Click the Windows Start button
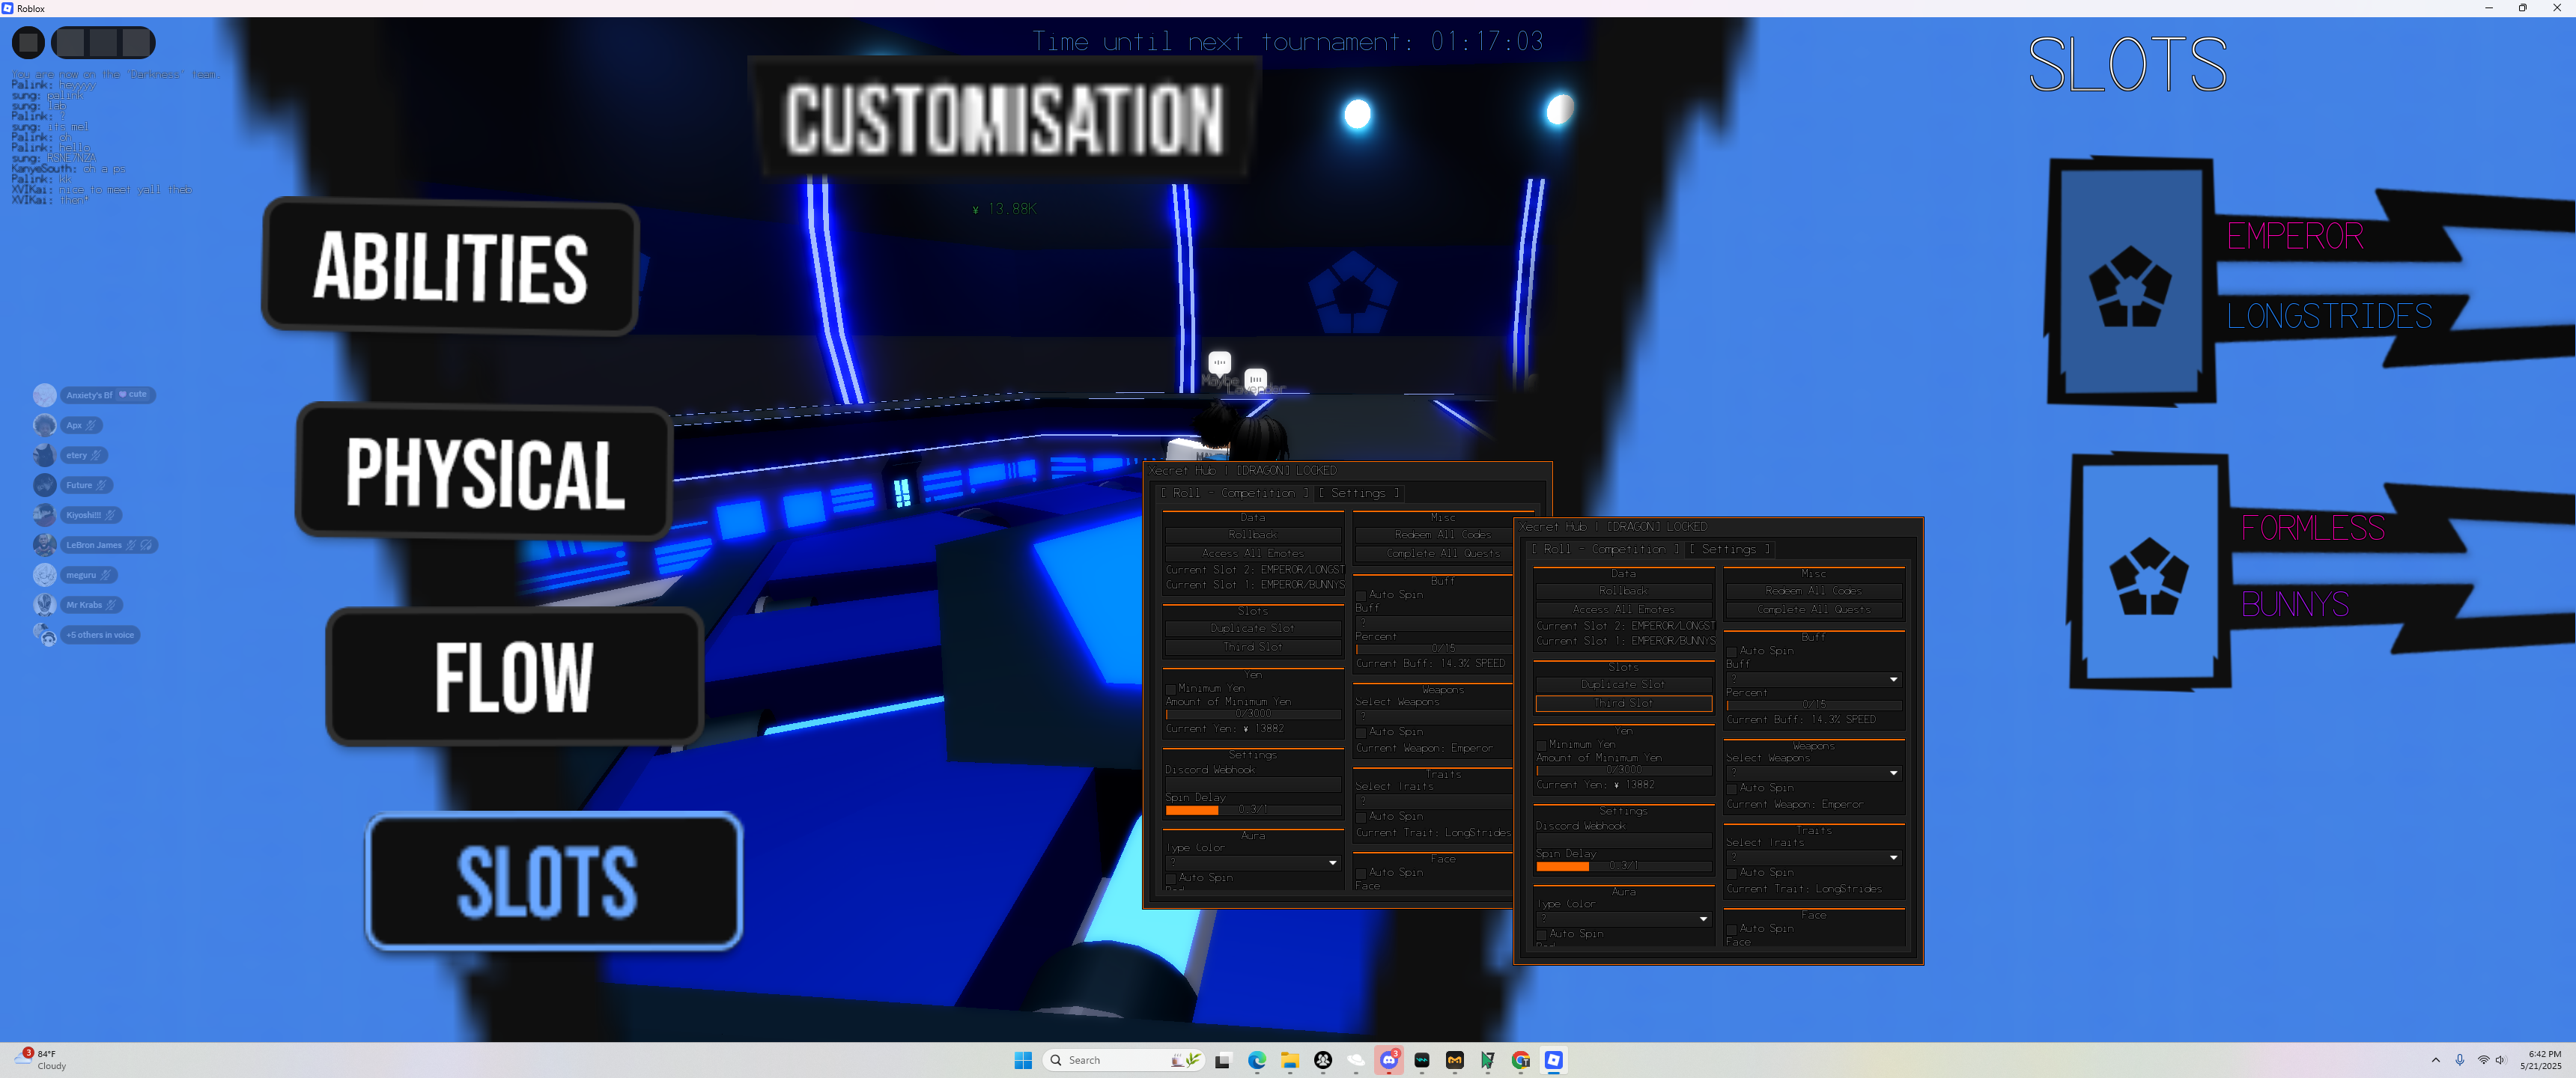This screenshot has width=2576, height=1078. (1023, 1060)
